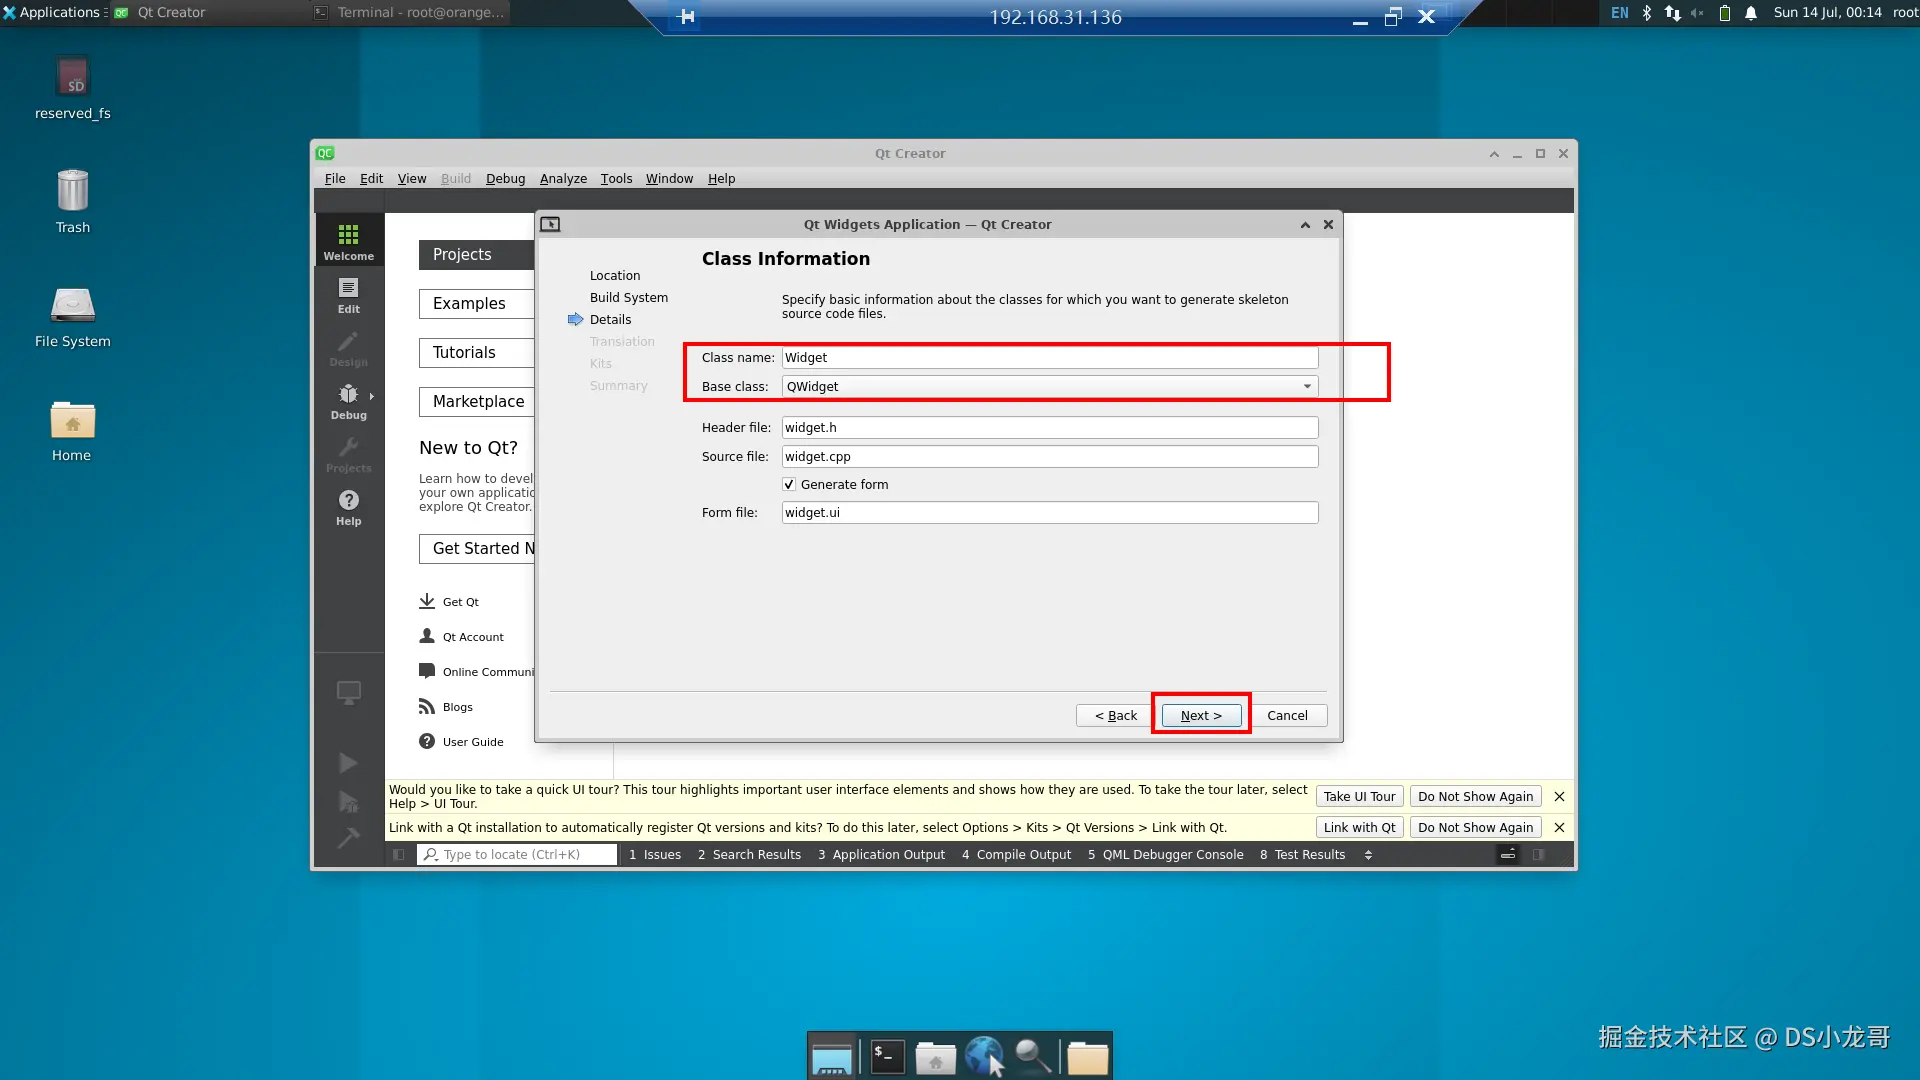Switch to Edit mode in the sidebar
1920x1080 pixels.
point(348,295)
